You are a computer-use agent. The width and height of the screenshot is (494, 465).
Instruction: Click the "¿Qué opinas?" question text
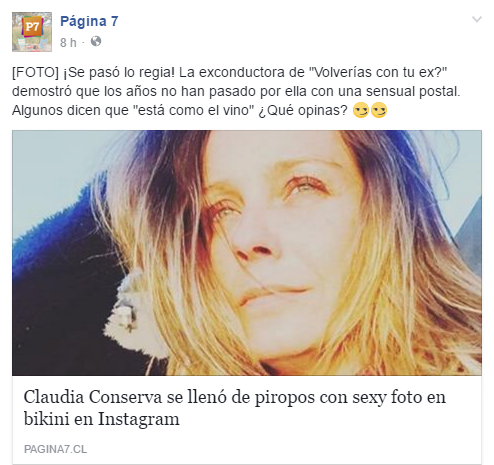tap(303, 110)
